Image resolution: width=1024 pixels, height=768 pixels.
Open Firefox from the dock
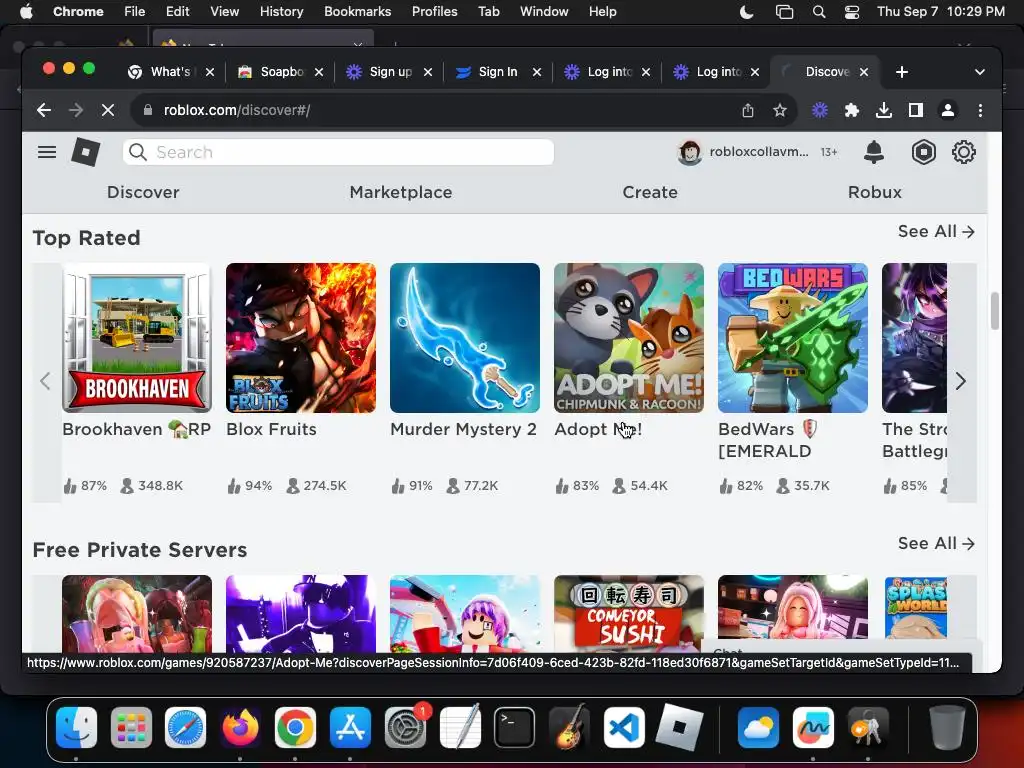point(240,727)
